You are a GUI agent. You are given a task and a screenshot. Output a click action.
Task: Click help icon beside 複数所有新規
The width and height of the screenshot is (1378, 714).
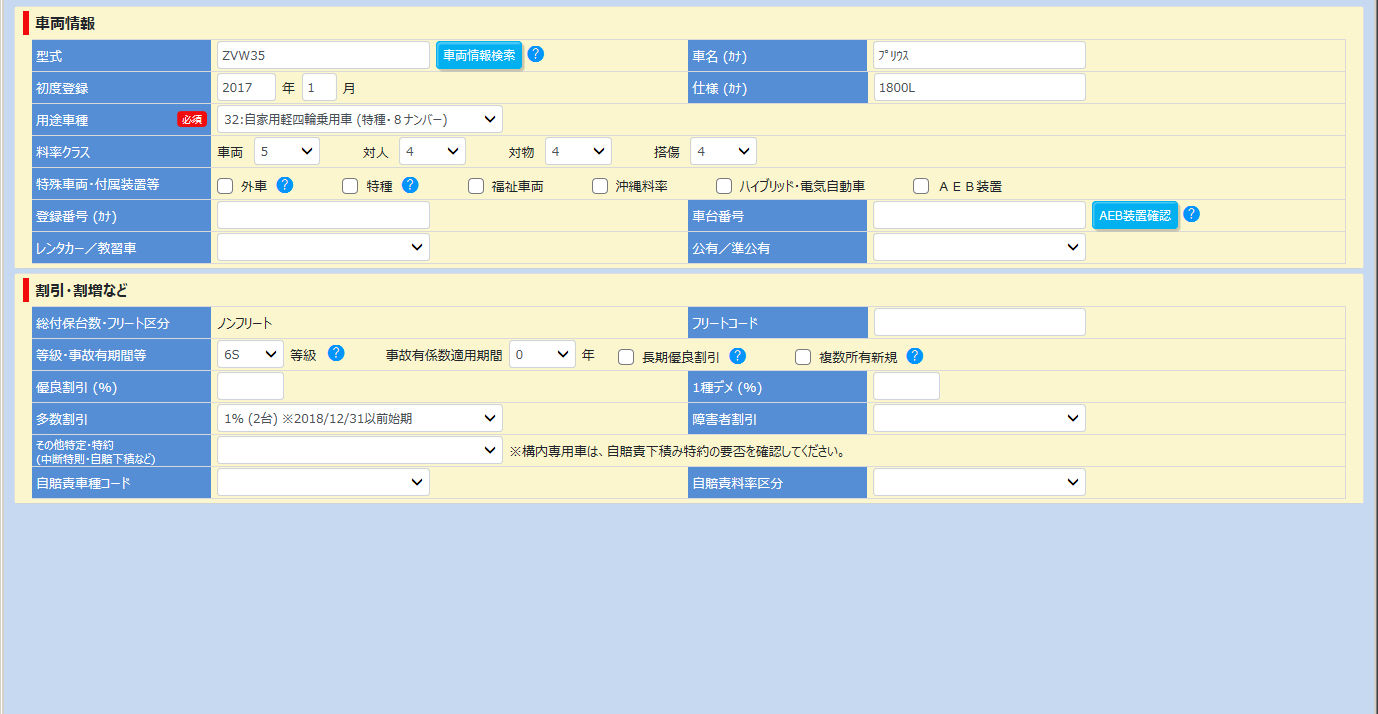click(914, 356)
